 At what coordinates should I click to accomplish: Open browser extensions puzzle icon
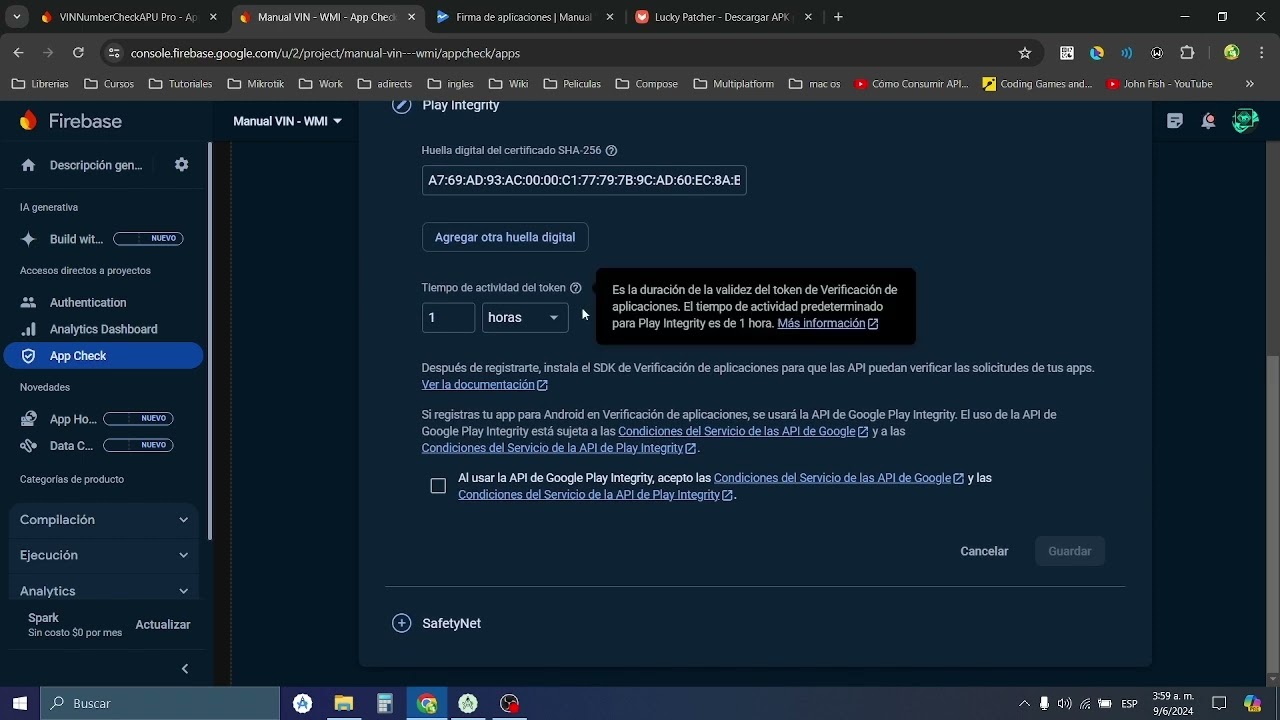coord(1187,53)
